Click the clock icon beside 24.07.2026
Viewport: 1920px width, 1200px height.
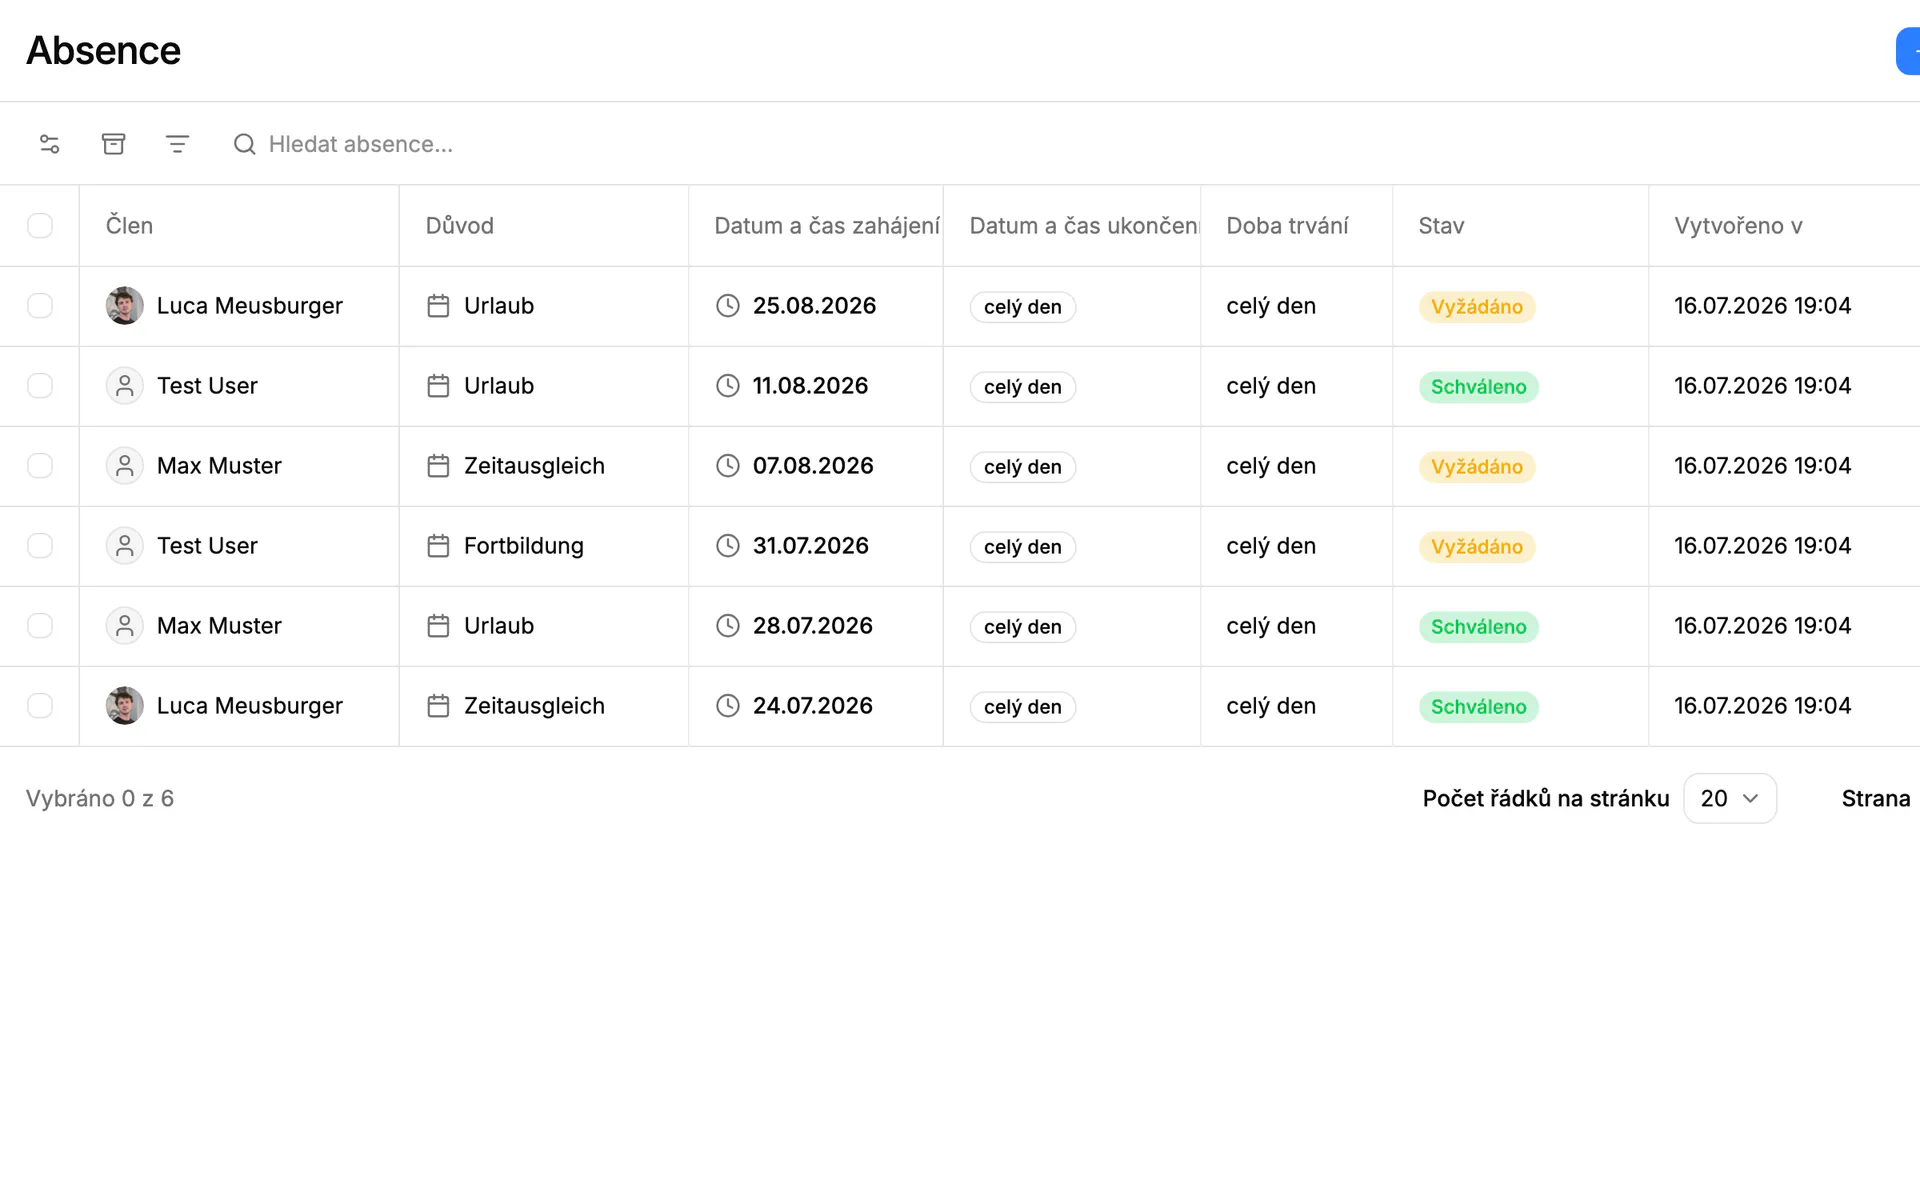[728, 706]
